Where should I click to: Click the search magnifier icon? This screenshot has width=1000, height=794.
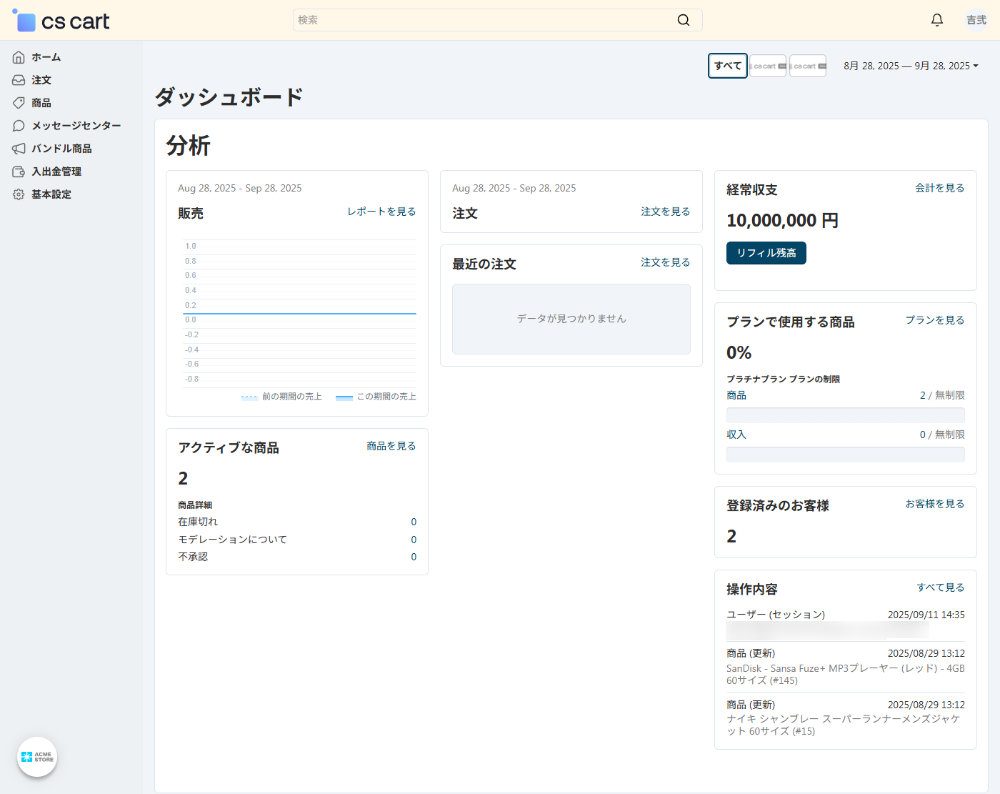(684, 20)
